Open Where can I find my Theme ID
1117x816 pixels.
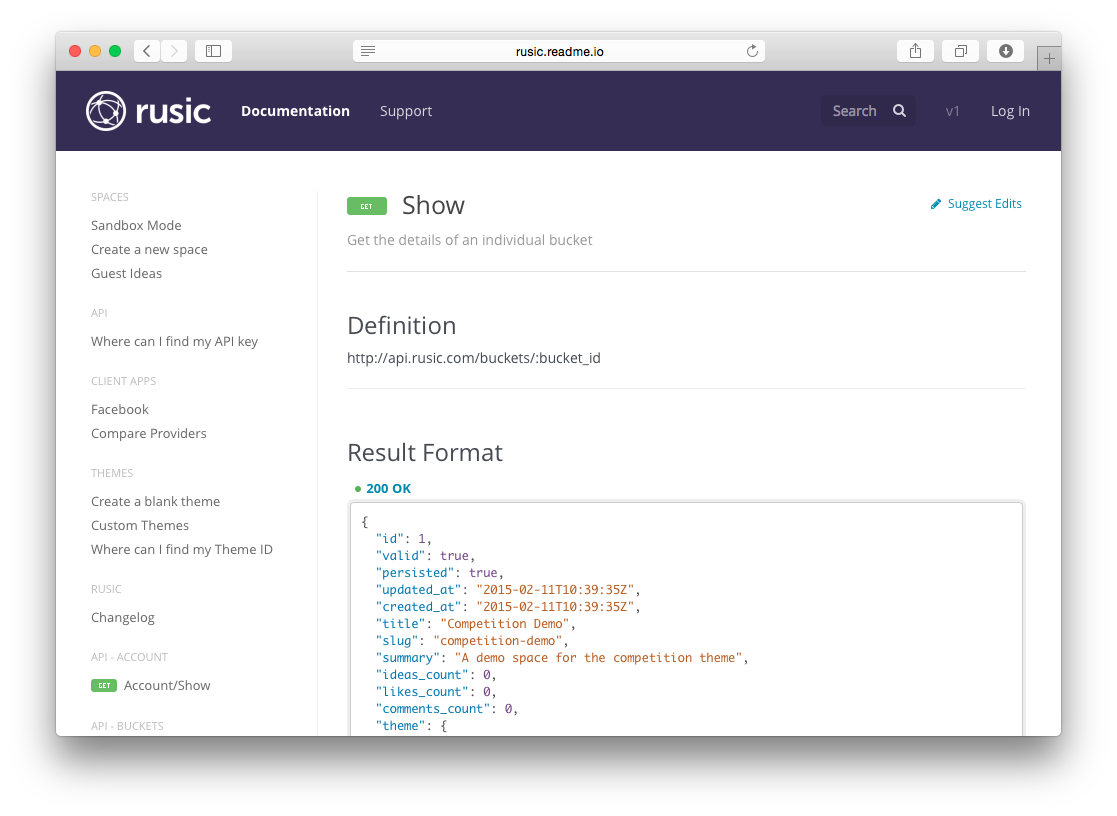point(182,549)
